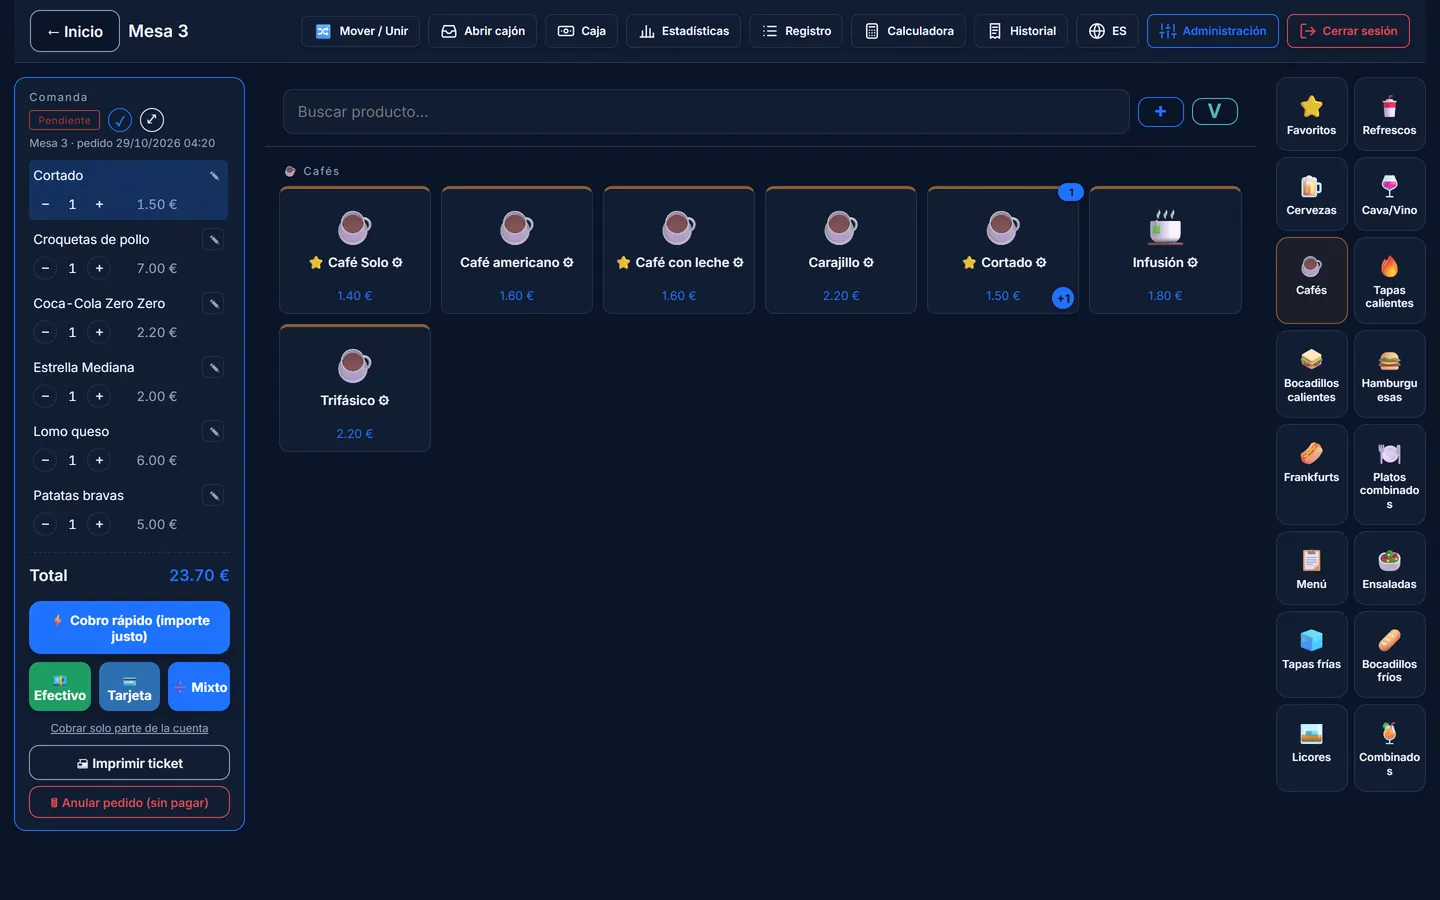Open the ES language selector
1440x900 pixels.
click(x=1107, y=31)
